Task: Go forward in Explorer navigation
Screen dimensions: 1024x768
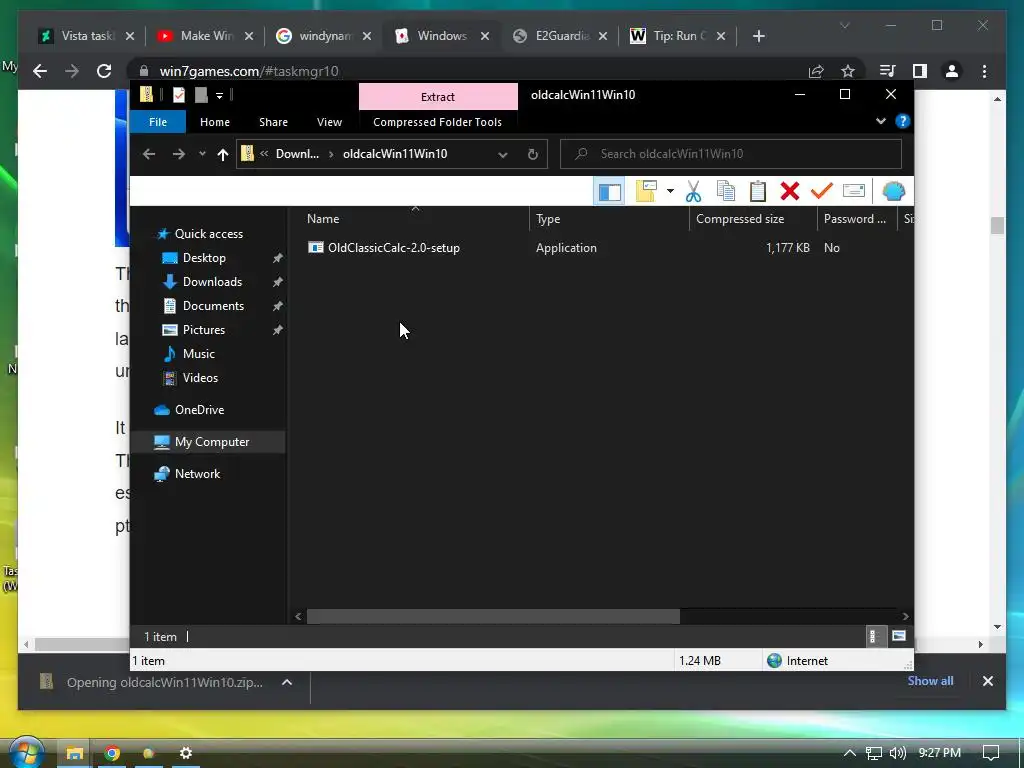Action: click(x=178, y=154)
